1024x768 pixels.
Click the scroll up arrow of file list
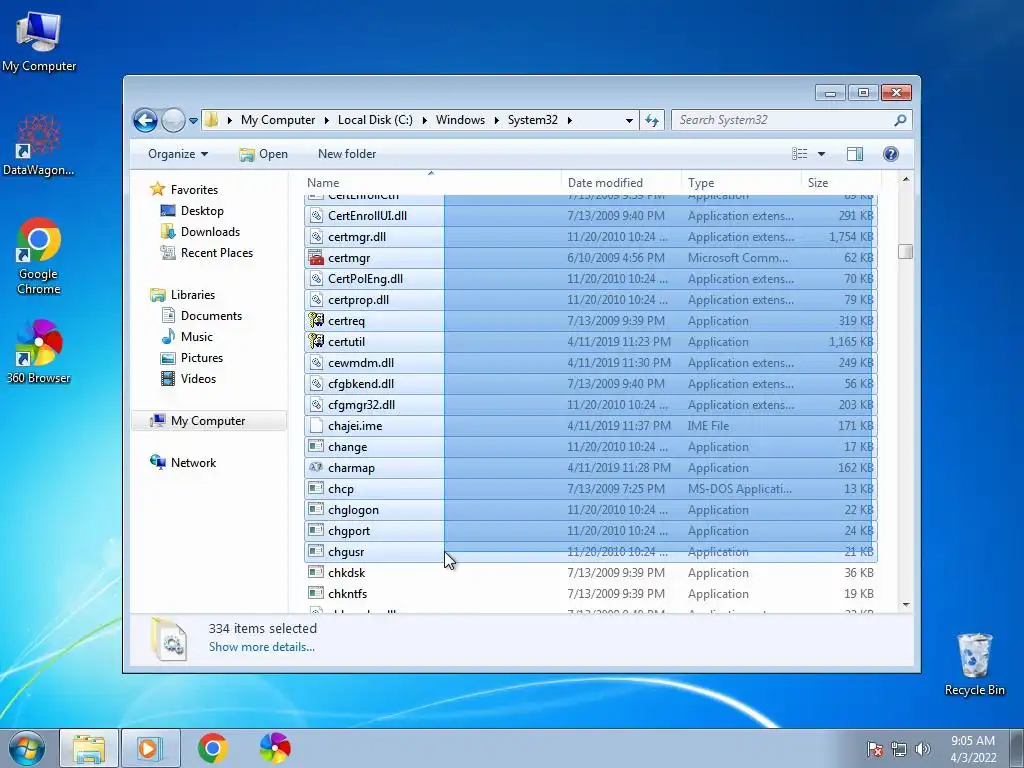coord(906,179)
